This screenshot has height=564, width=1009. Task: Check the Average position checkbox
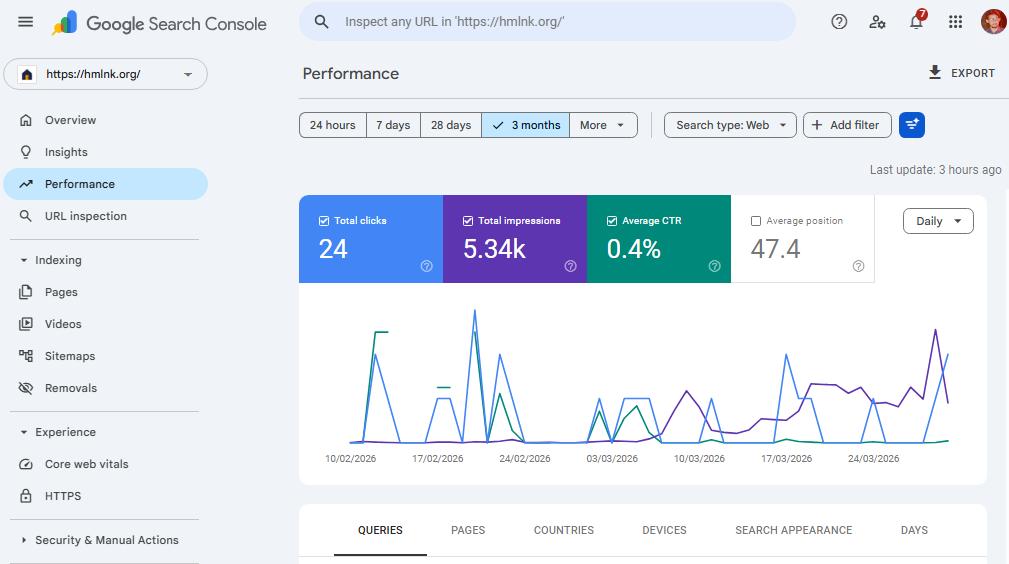[756, 221]
